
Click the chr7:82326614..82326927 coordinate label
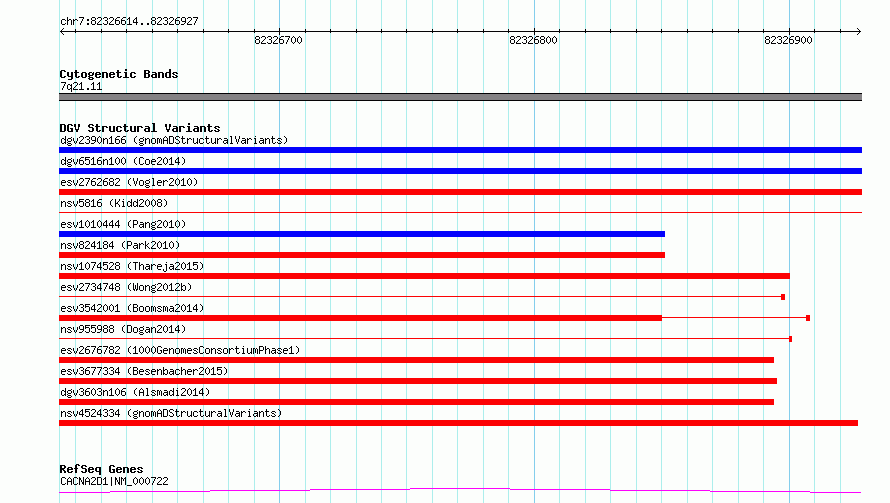[129, 21]
